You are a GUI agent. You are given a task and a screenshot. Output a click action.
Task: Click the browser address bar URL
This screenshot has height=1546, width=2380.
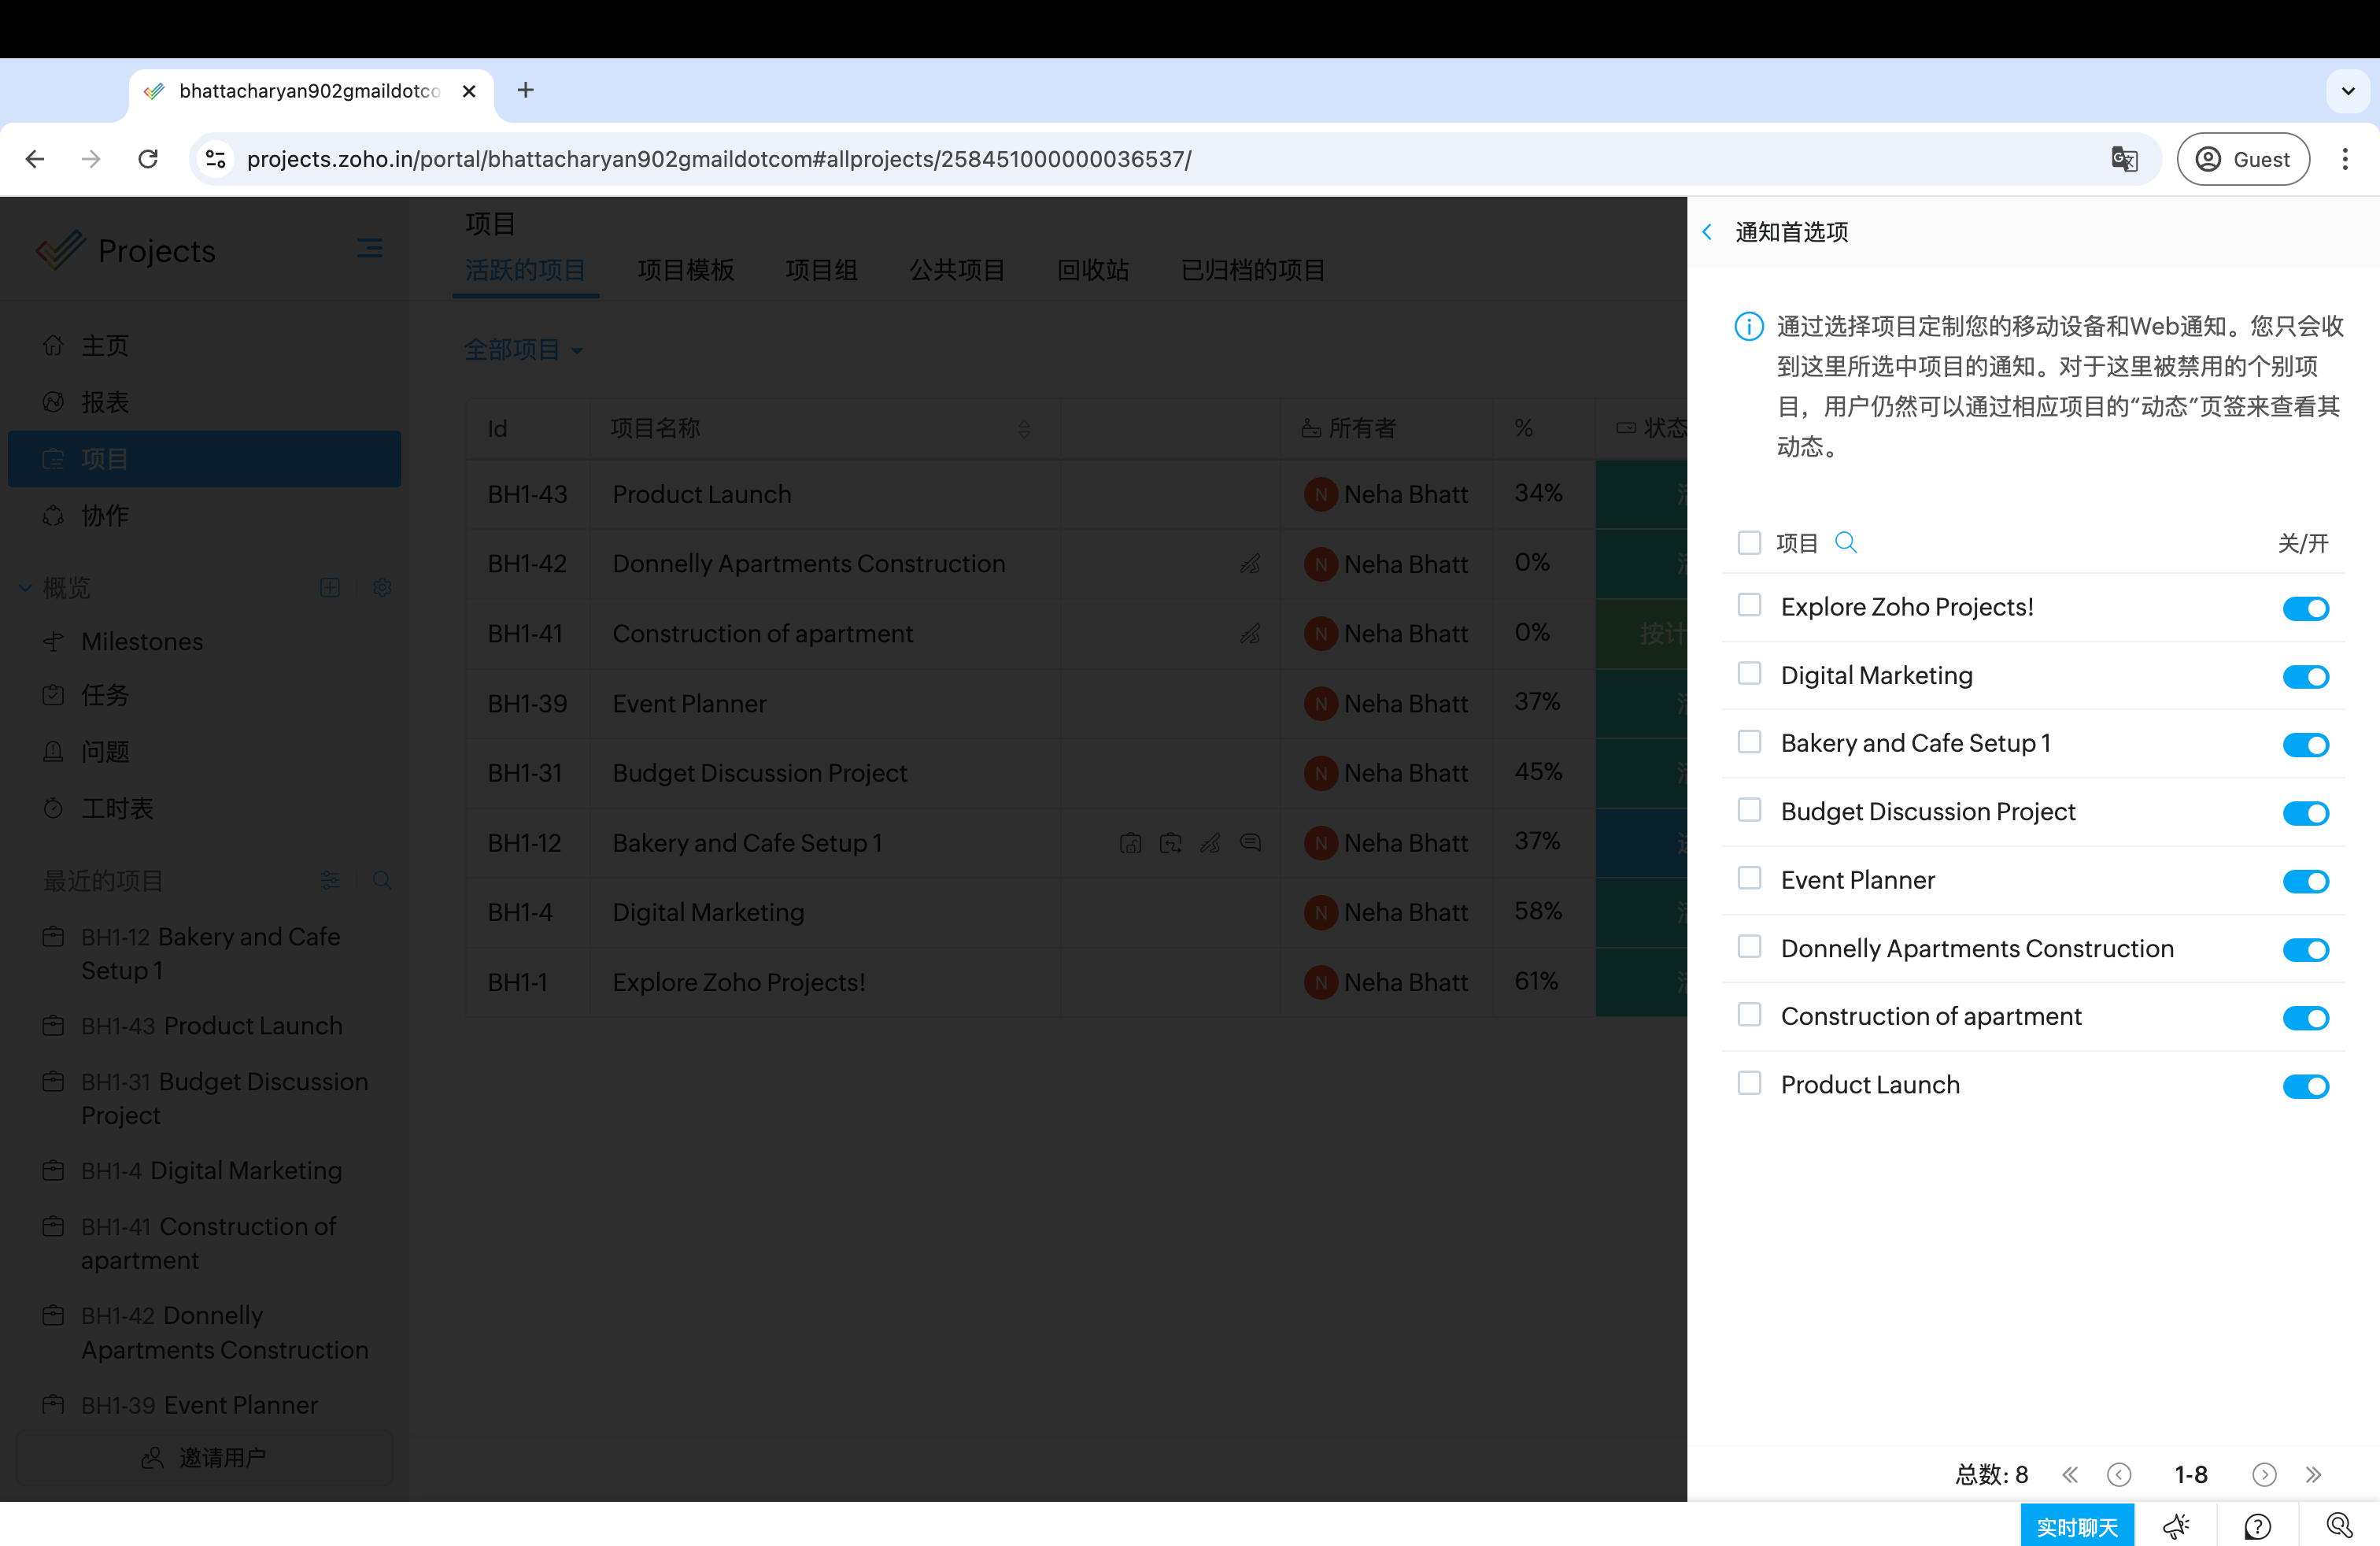[718, 159]
